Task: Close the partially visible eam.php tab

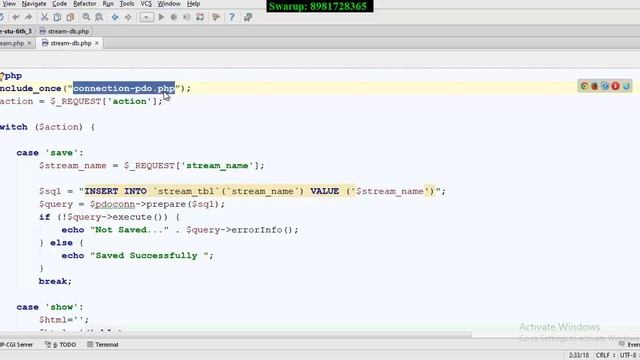Action: pos(29,43)
